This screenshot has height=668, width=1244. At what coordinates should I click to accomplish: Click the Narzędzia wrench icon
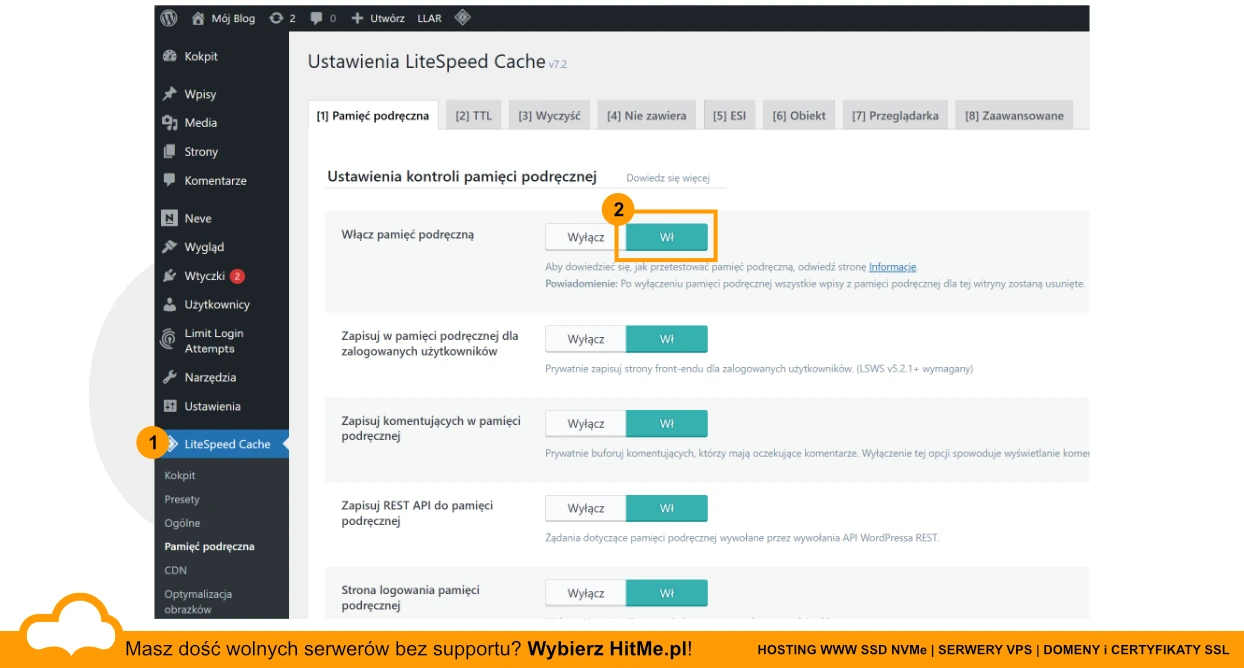170,378
